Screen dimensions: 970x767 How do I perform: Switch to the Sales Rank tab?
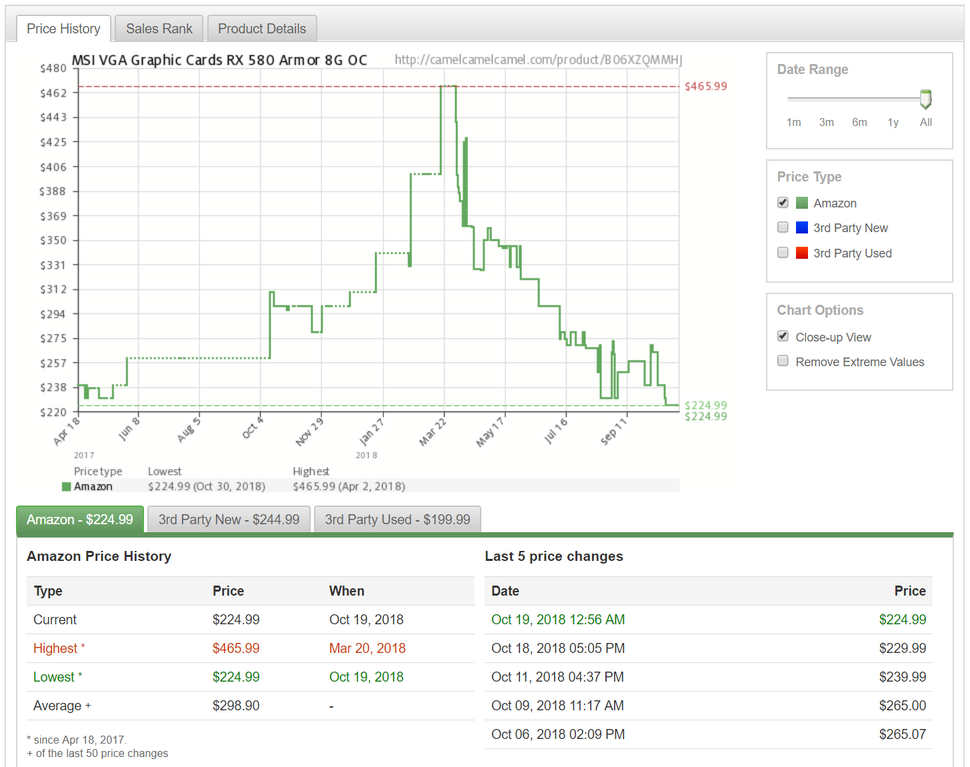pyautogui.click(x=159, y=28)
